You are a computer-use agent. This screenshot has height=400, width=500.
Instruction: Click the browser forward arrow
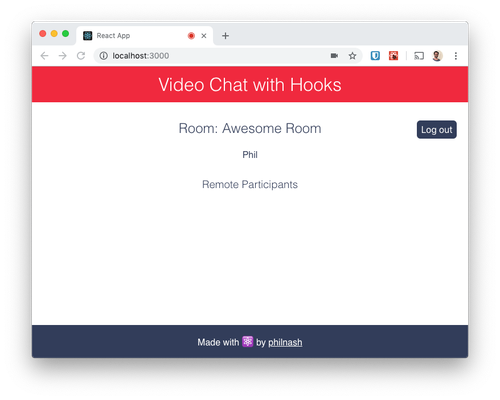click(63, 56)
